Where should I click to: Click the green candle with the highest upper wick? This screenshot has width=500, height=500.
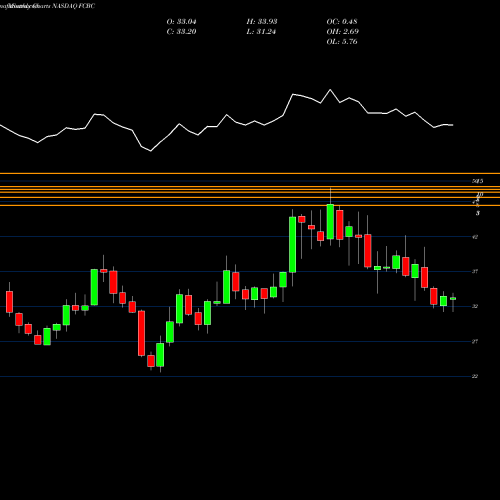pyautogui.click(x=330, y=222)
